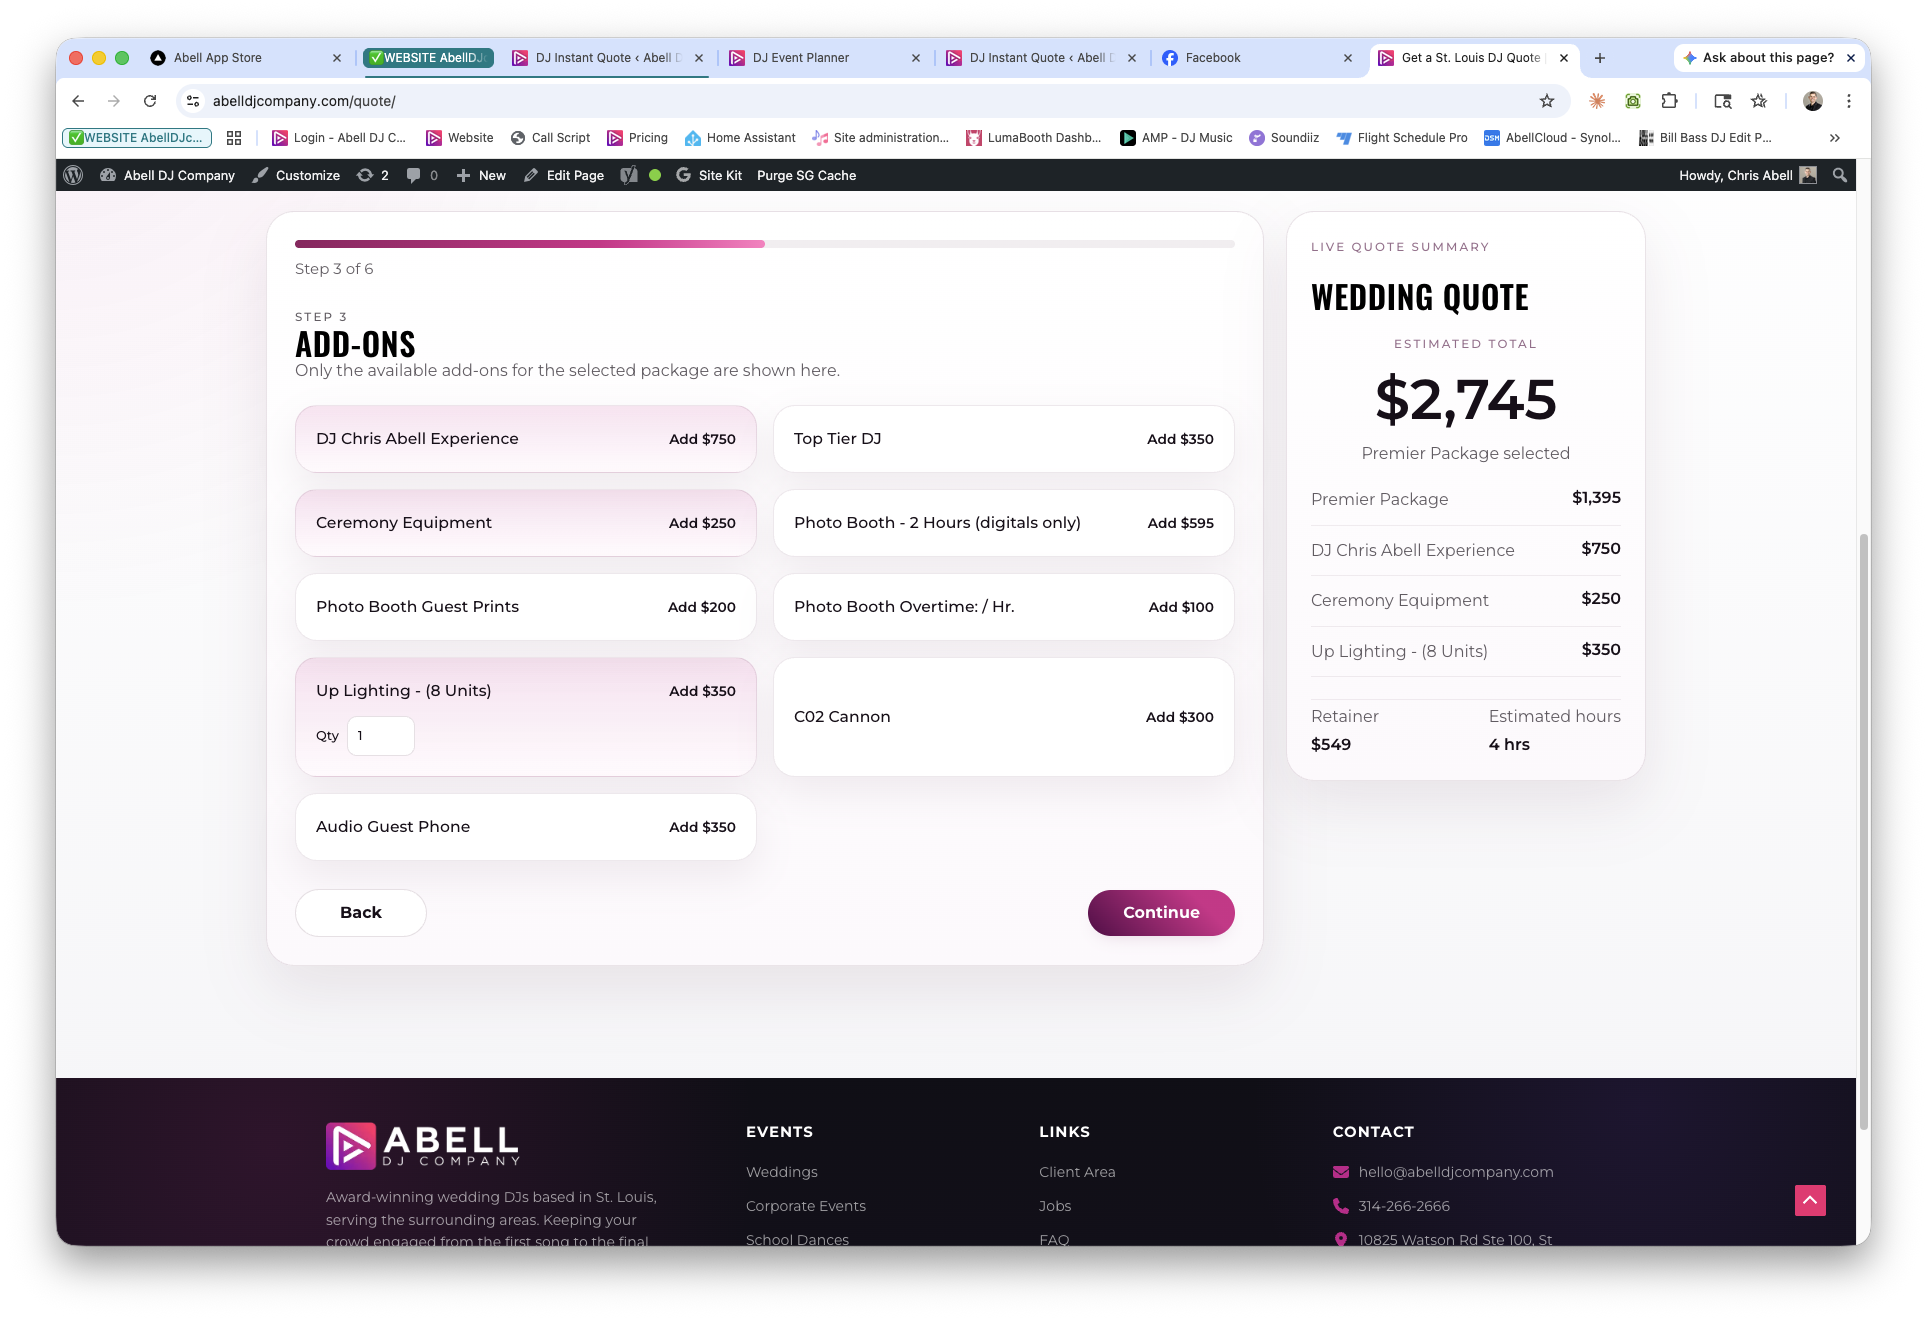Click the browser back arrow
1927x1320 pixels.
[78, 101]
